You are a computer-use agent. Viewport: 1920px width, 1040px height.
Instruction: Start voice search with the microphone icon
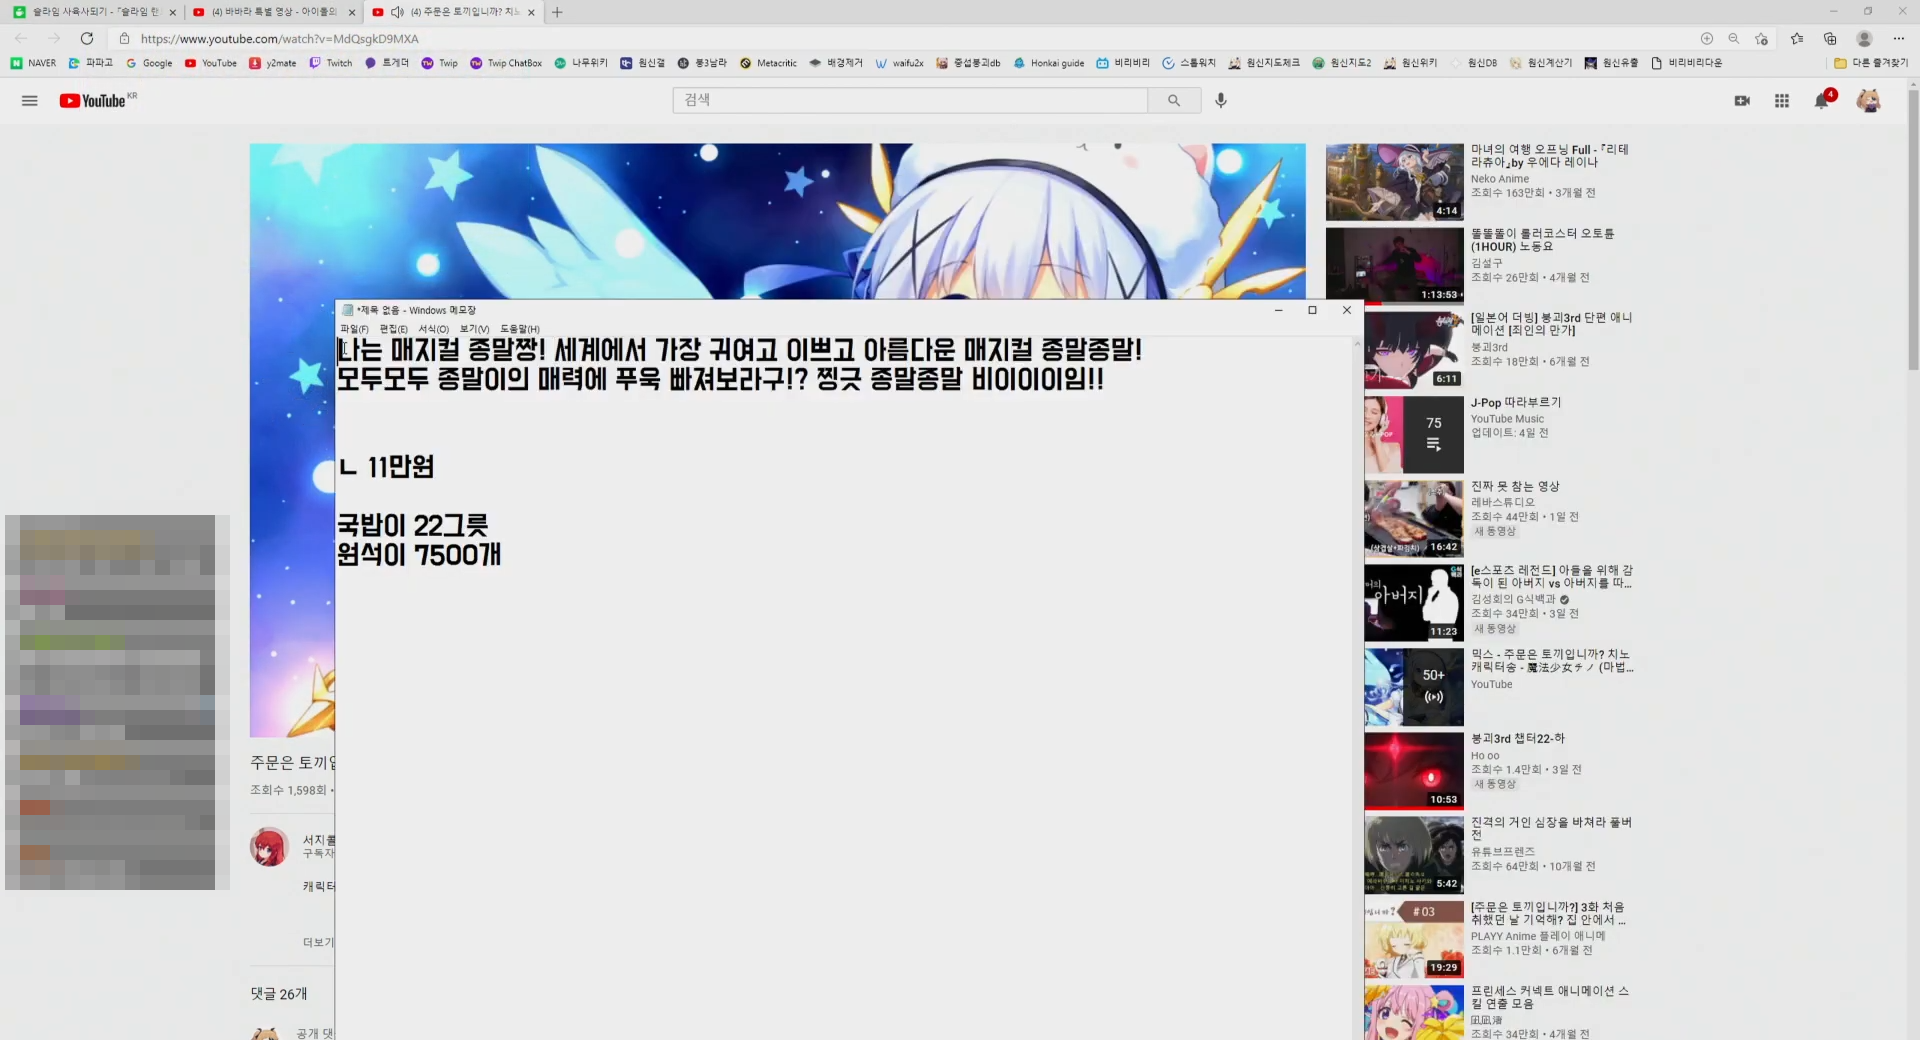click(1221, 100)
